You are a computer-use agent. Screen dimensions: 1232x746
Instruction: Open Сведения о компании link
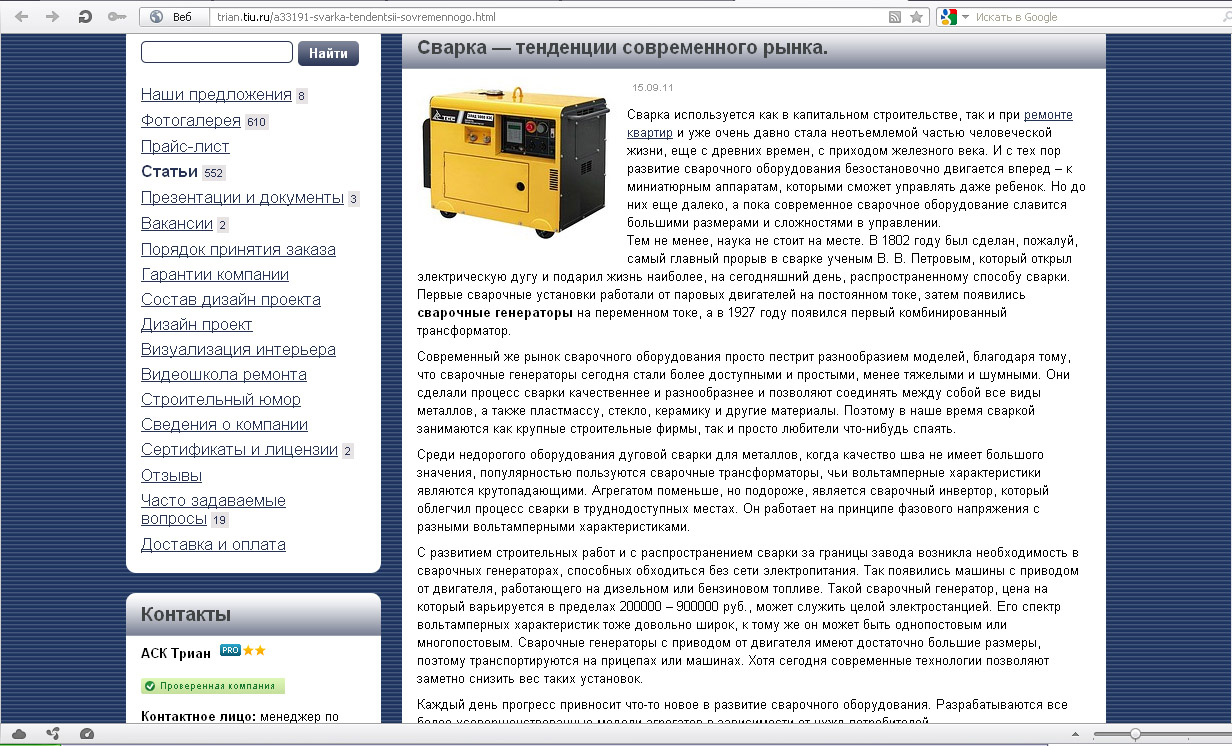pos(224,424)
